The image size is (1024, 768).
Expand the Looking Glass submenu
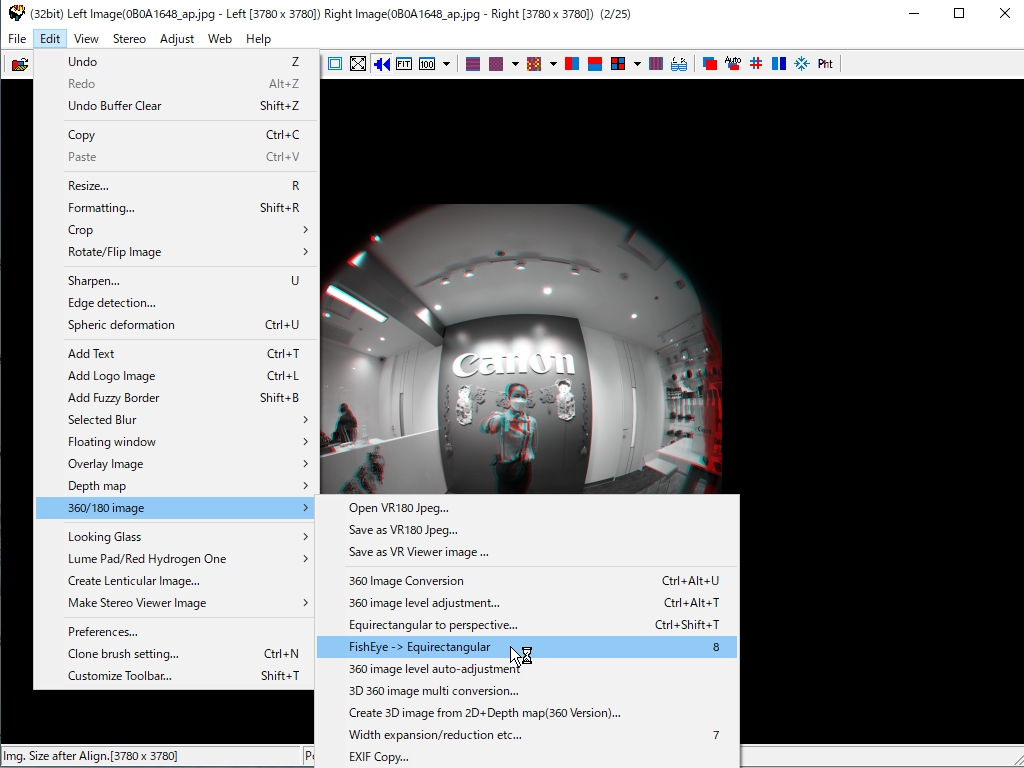[x=176, y=537]
